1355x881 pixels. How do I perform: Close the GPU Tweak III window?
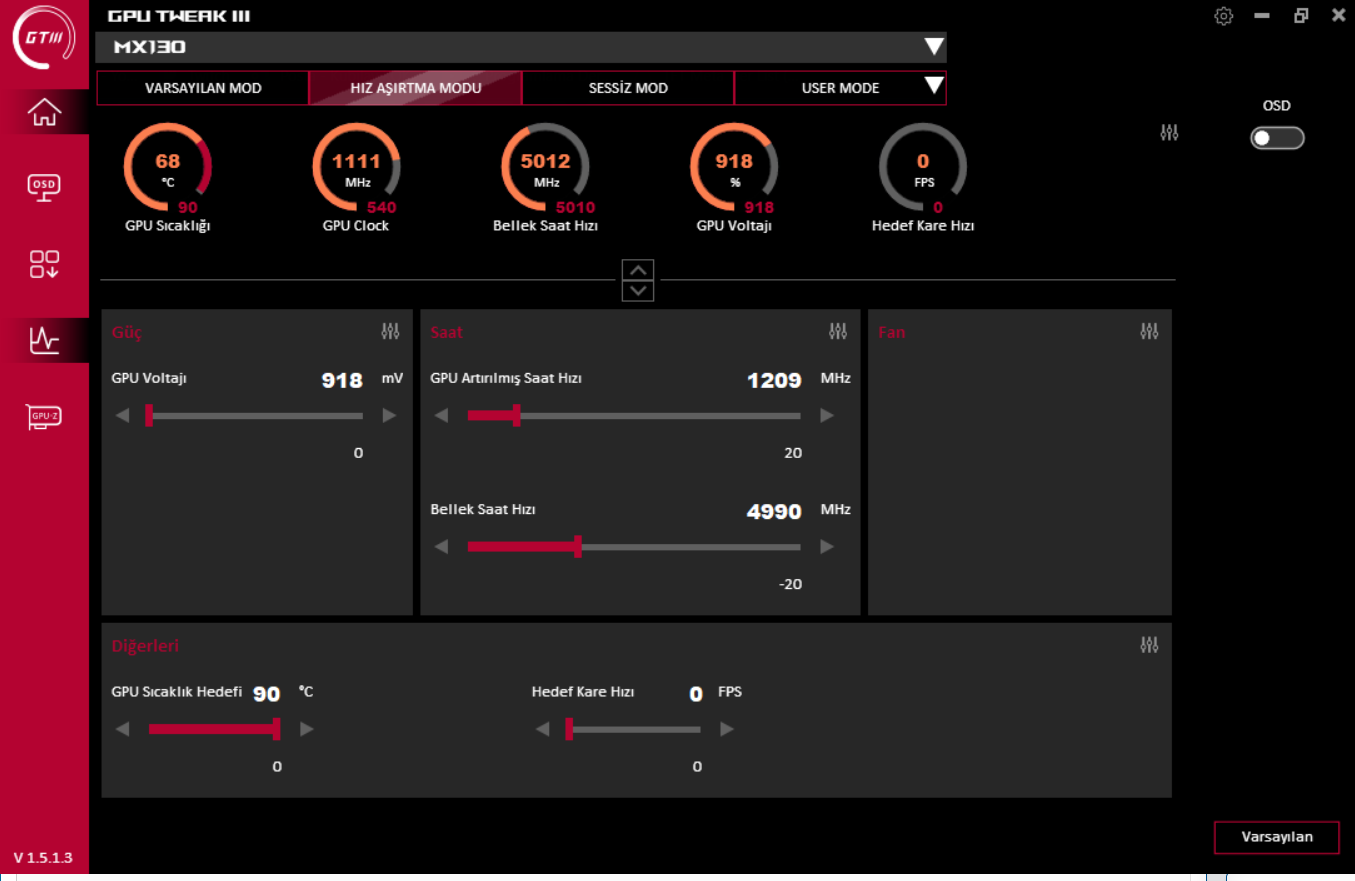[1338, 16]
